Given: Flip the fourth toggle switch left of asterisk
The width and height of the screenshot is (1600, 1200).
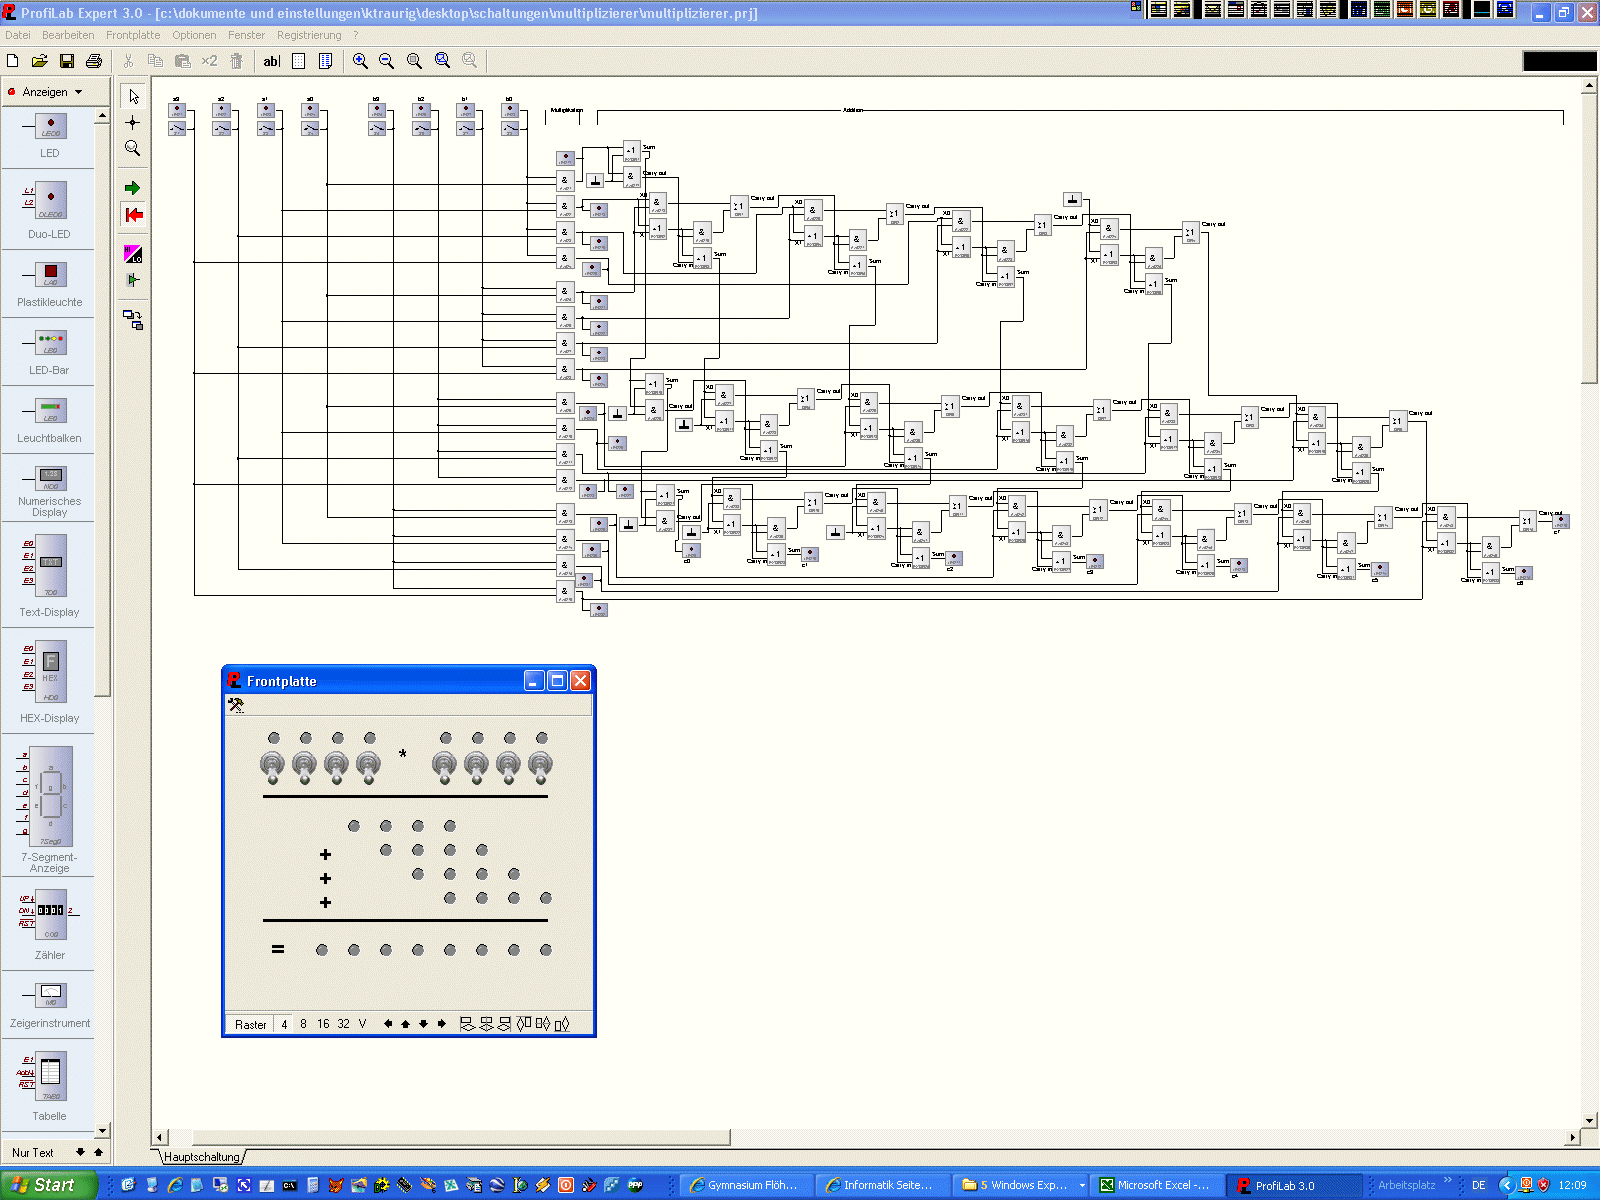Looking at the screenshot, I should pos(369,767).
